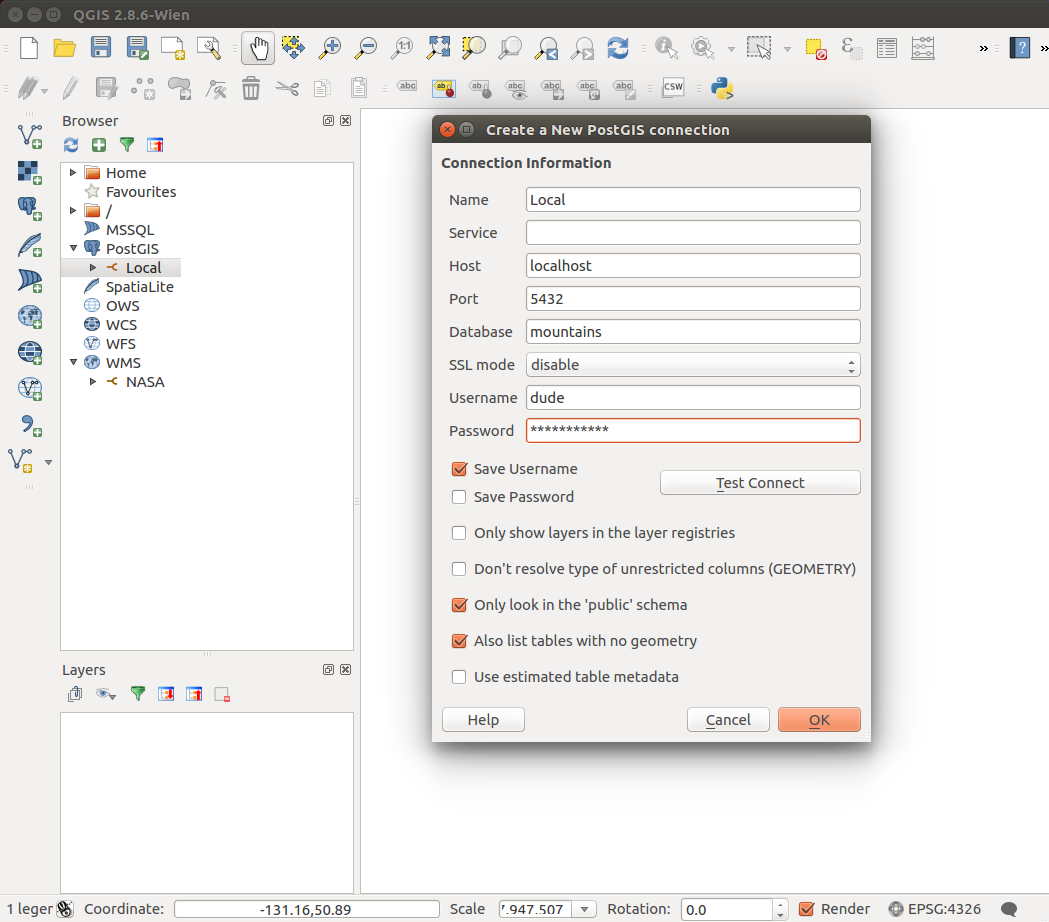1049x922 pixels.
Task: Click into the Database input field
Action: [693, 332]
